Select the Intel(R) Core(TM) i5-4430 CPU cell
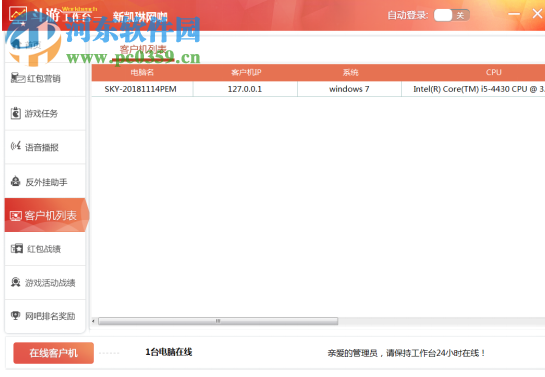Image resolution: width=545 pixels, height=377 pixels. tap(473, 89)
